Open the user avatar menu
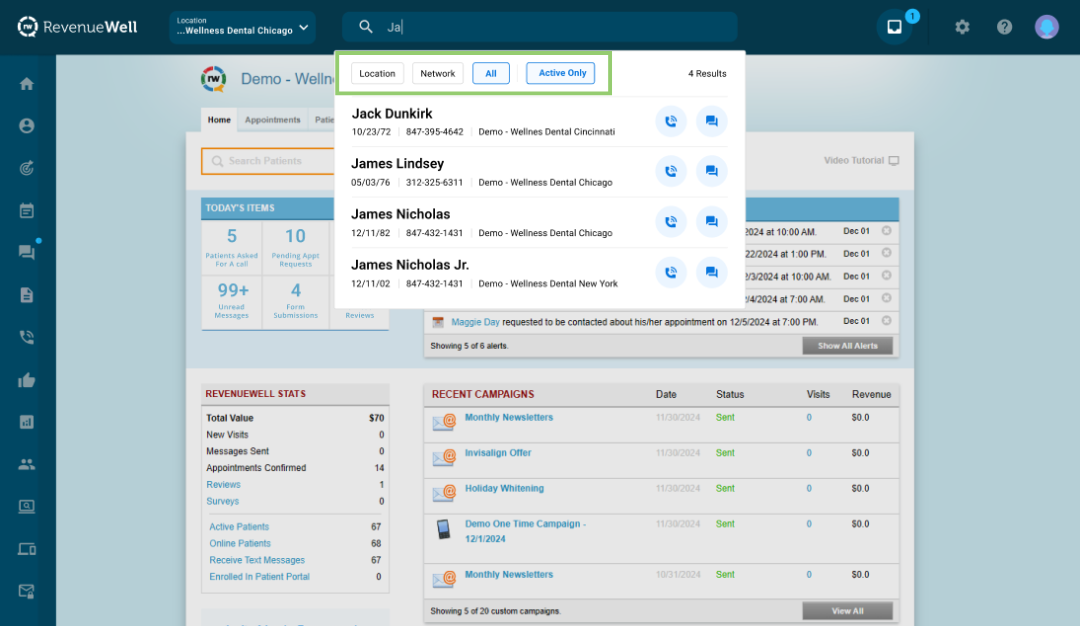This screenshot has height=626, width=1080. click(x=1046, y=27)
